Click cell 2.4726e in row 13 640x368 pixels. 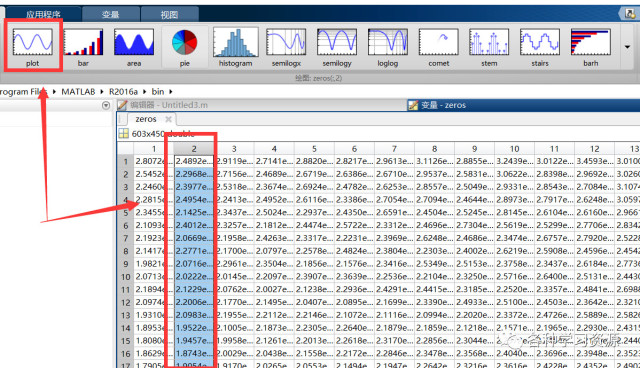click(554, 315)
